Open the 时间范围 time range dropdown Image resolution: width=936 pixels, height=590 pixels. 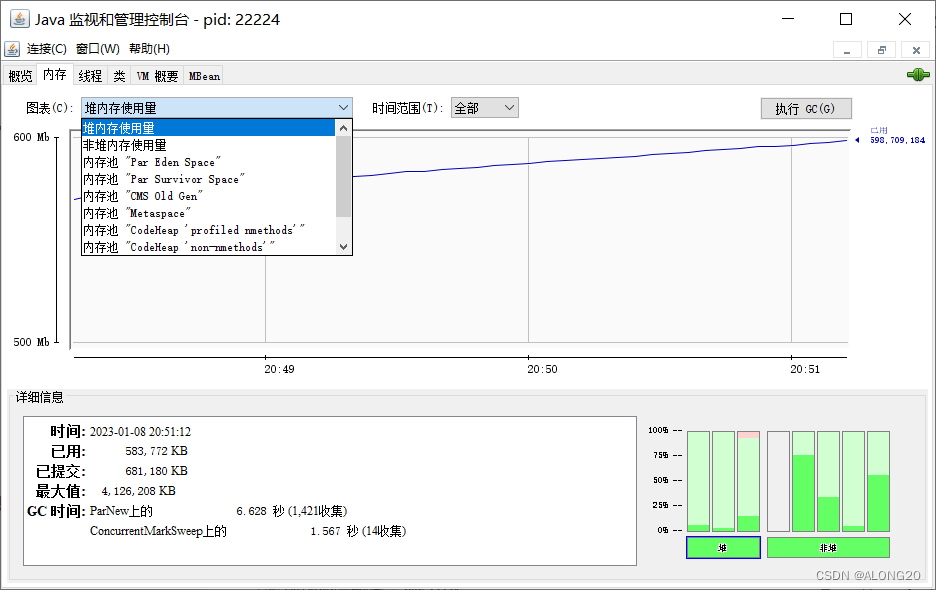[484, 108]
